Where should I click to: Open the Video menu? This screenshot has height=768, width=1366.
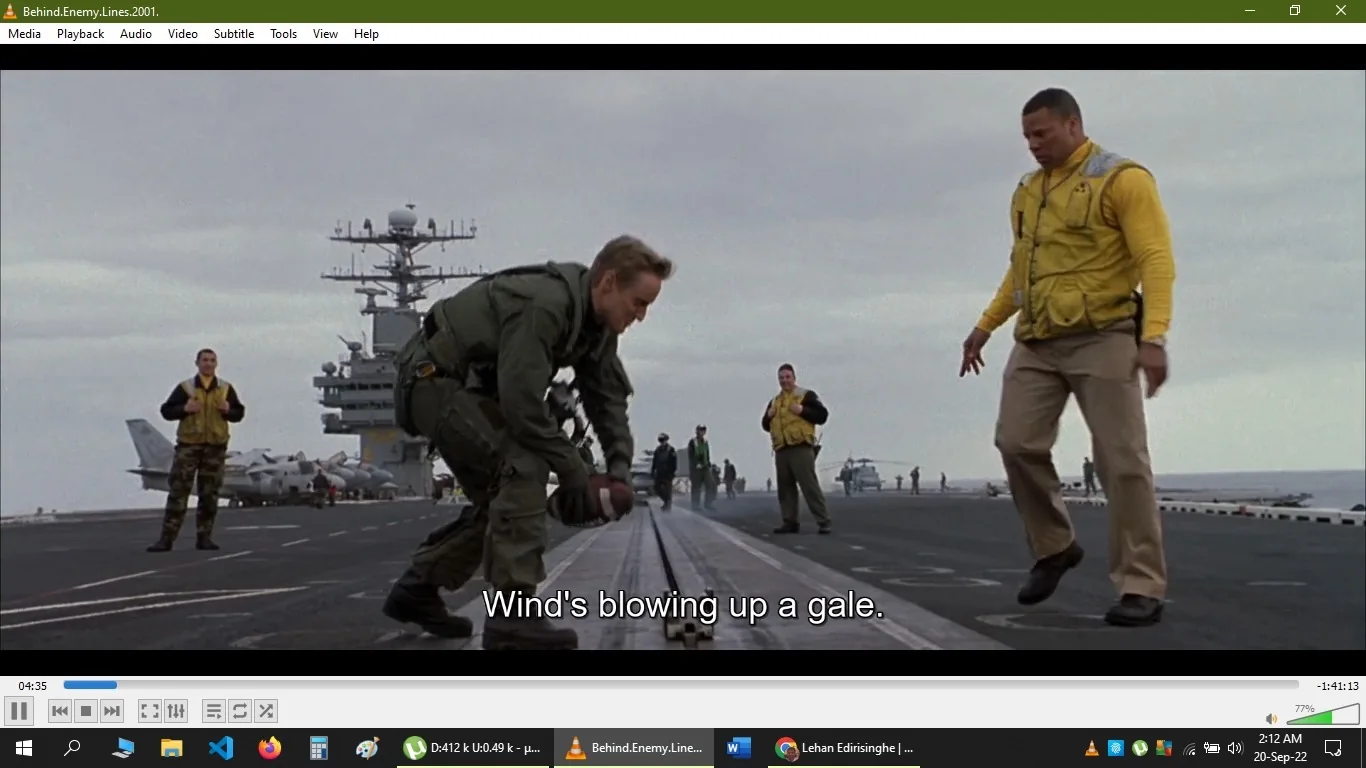tap(183, 33)
